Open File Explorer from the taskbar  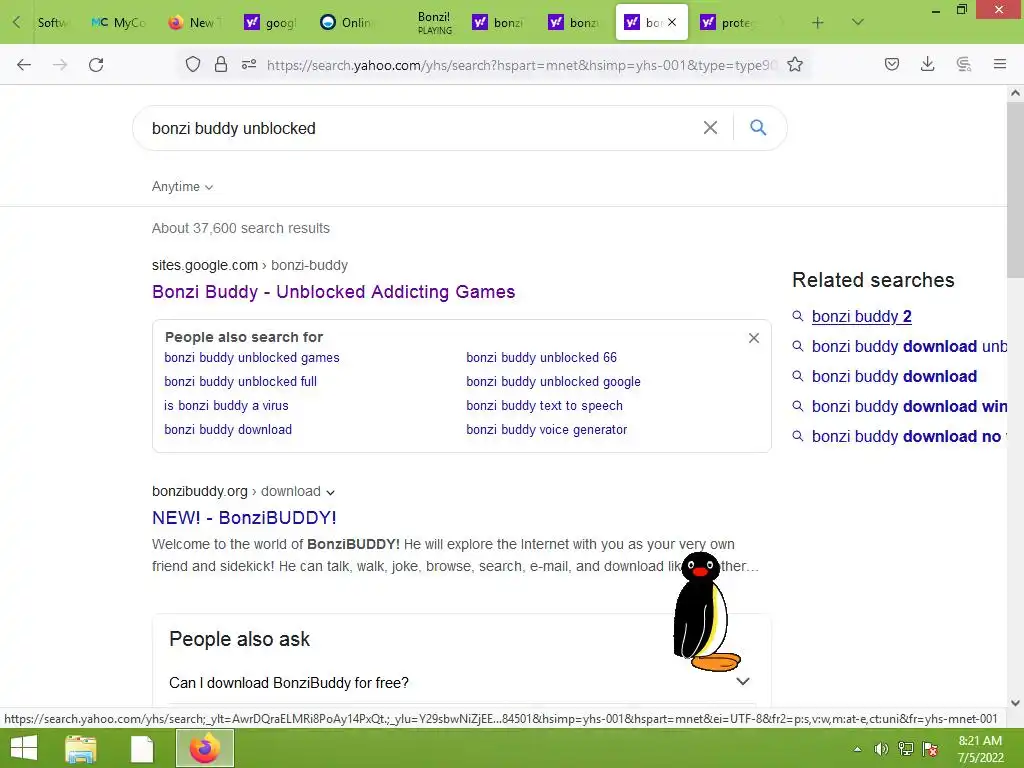[x=81, y=748]
